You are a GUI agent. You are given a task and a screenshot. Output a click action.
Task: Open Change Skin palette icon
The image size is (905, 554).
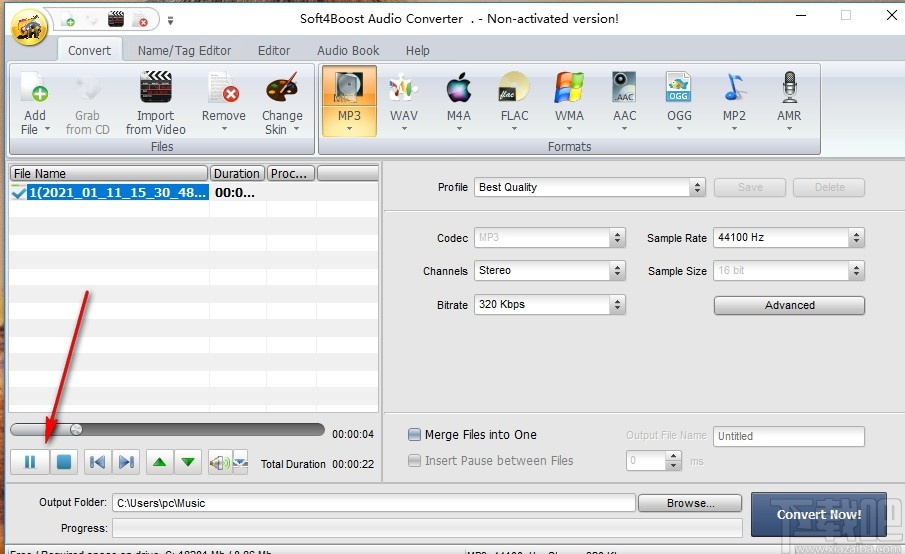282,87
